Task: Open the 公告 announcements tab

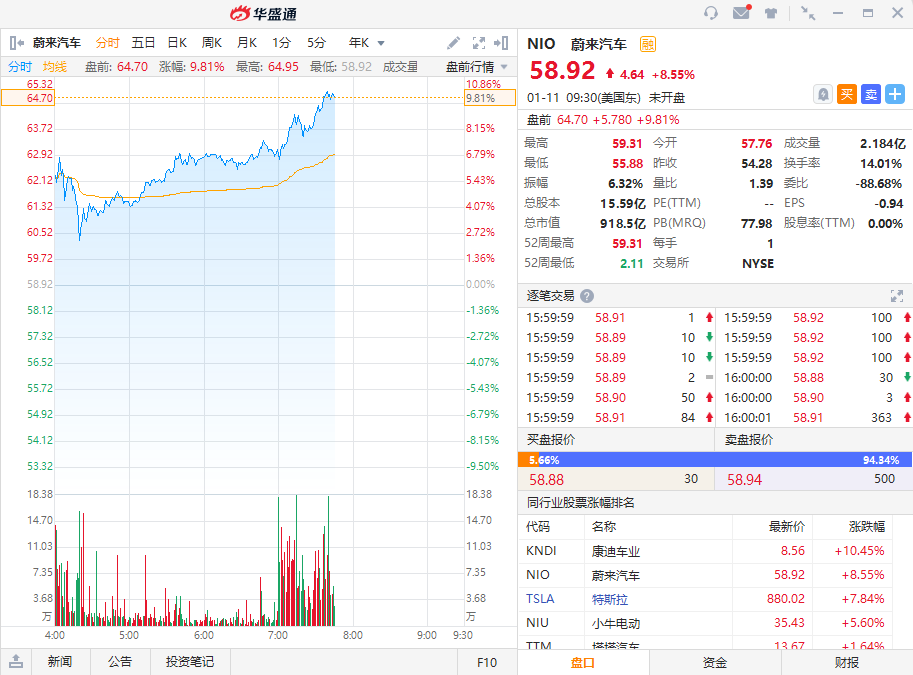Action: 120,662
